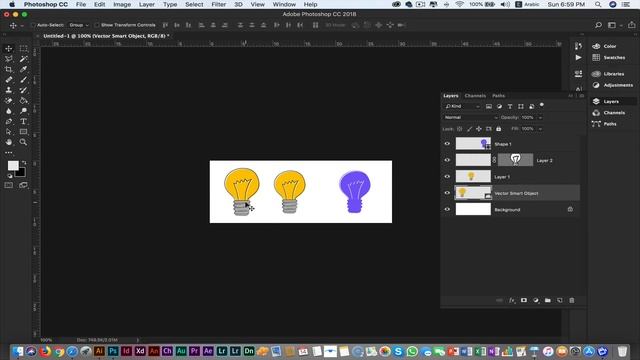Filter layers by type layers
This screenshot has width=640, height=360.
510,106
